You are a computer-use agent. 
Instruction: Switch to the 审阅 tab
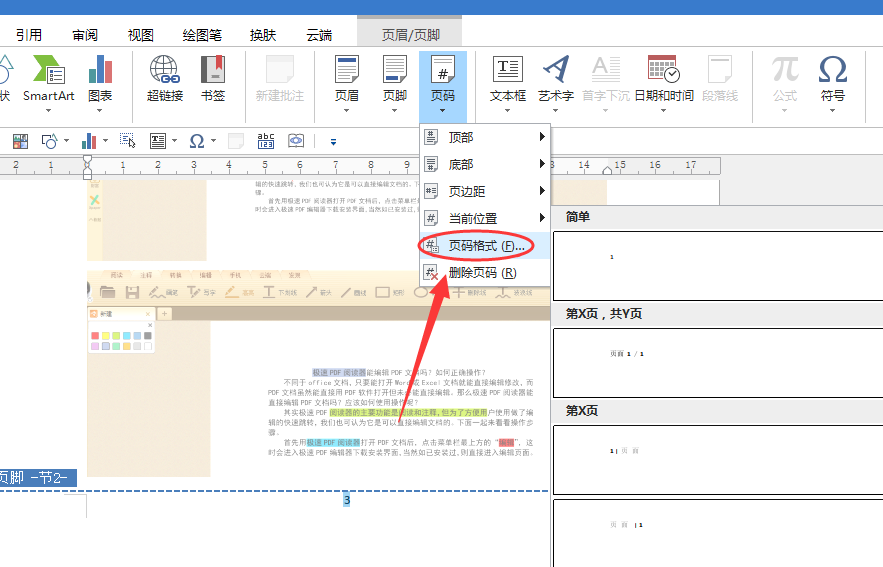[85, 35]
